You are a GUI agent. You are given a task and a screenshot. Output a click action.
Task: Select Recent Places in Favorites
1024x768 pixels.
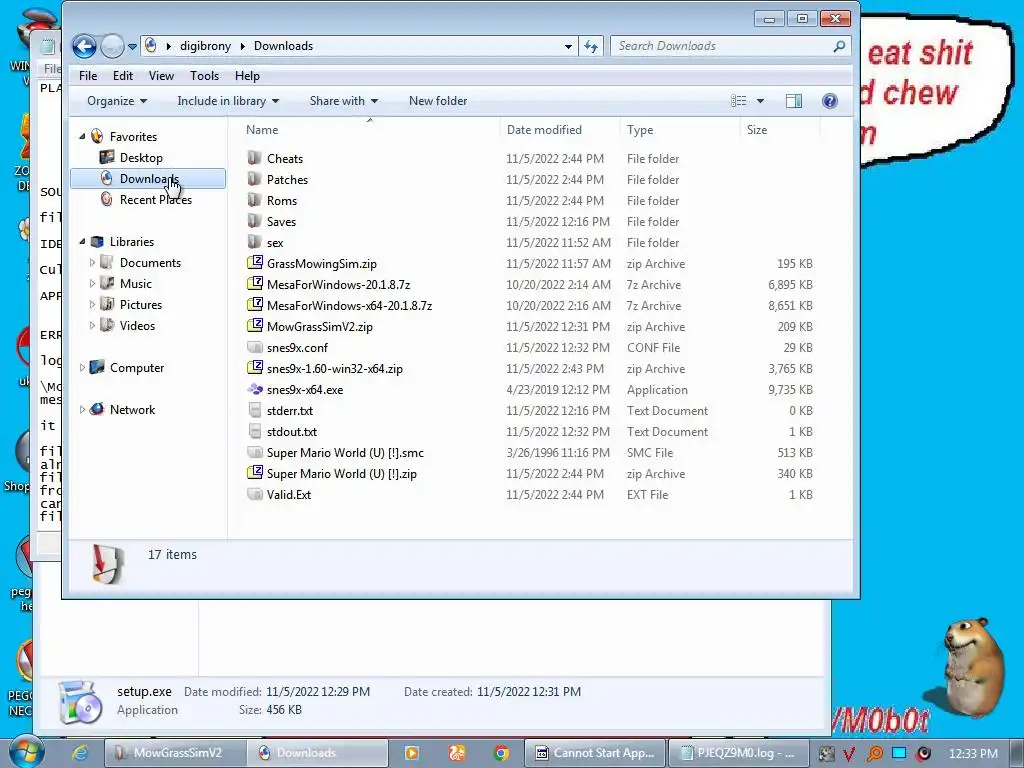(155, 200)
